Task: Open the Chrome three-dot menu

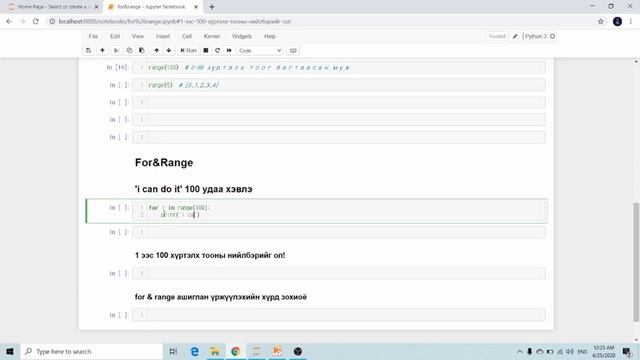Action: (x=631, y=21)
